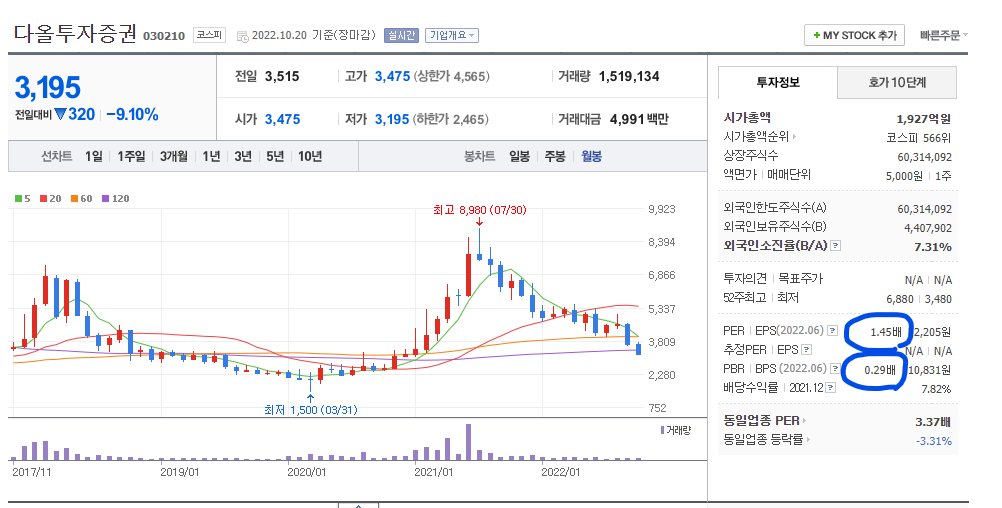Select the 3년 line chart range

243,157
